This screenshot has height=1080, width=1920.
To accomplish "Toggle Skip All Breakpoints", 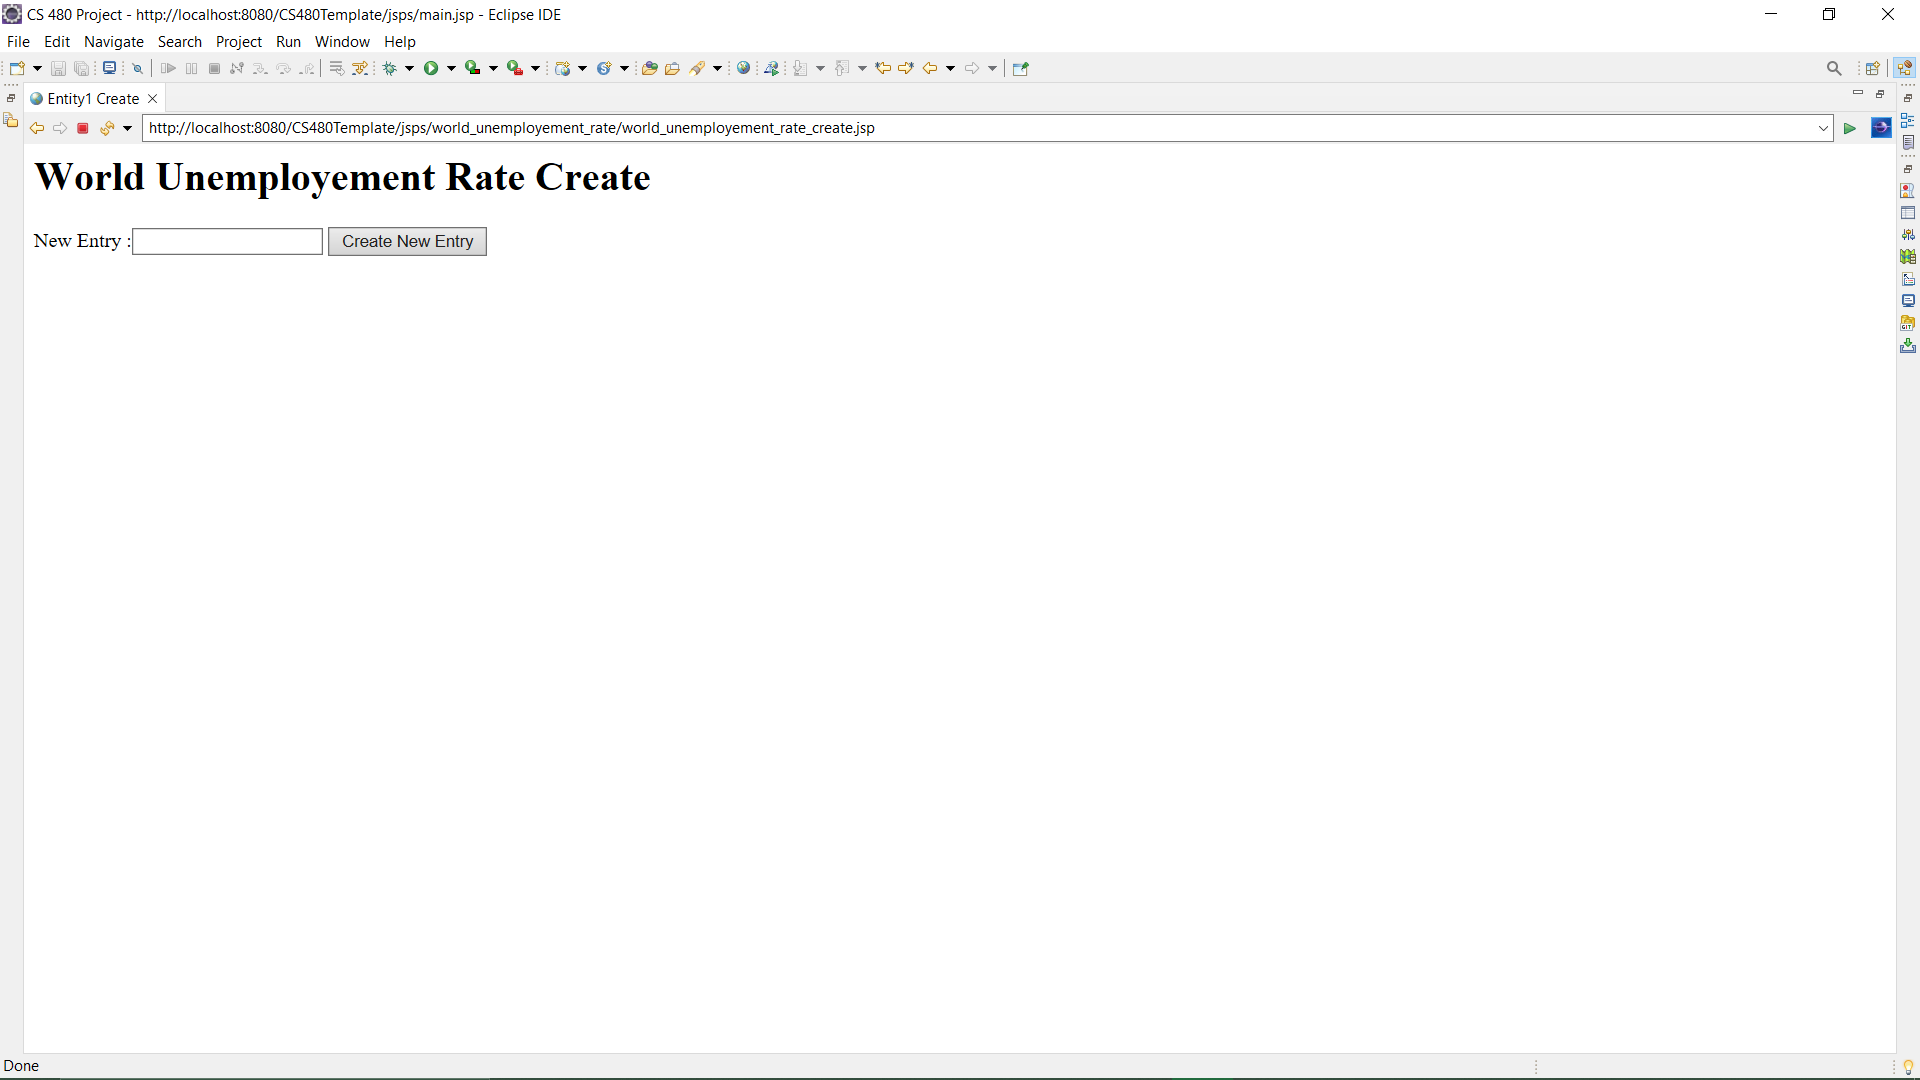I will coord(137,68).
